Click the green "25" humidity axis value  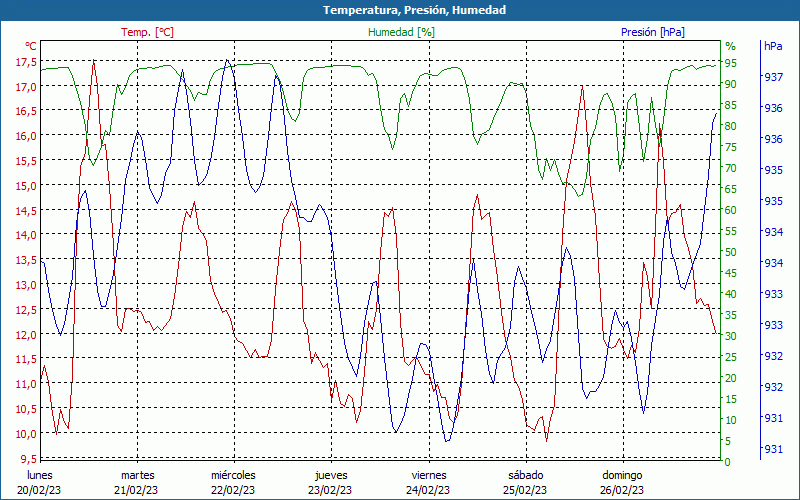tap(731, 357)
